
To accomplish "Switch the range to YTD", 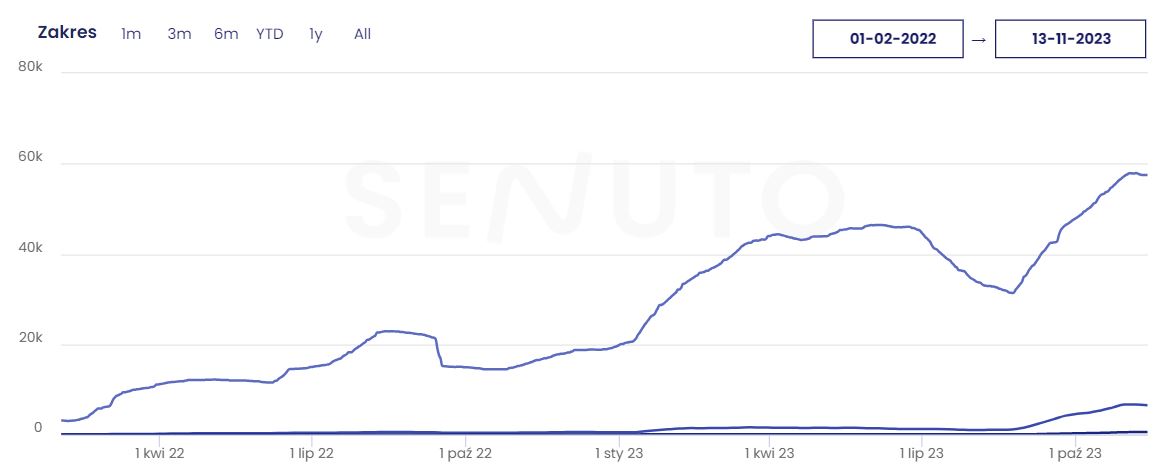I will 270,34.
